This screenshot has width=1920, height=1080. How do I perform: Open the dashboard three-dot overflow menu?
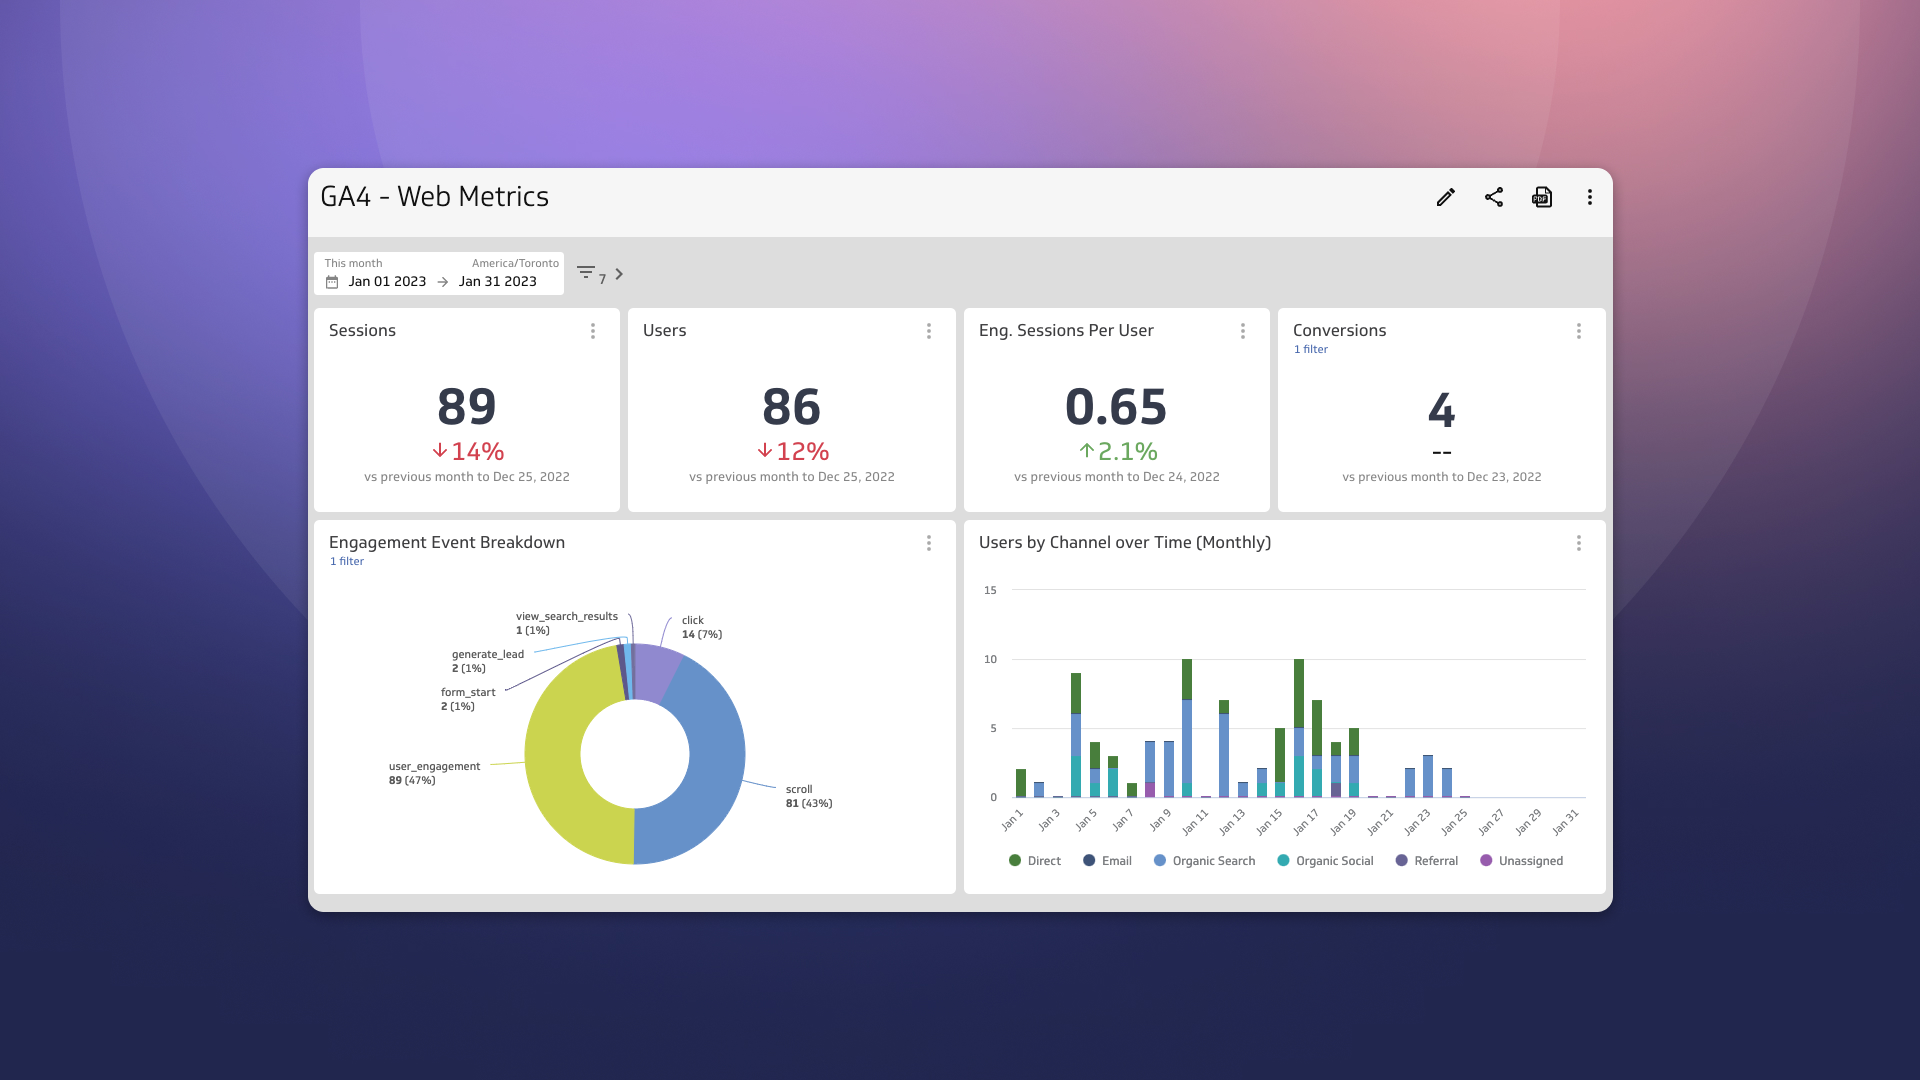tap(1589, 197)
